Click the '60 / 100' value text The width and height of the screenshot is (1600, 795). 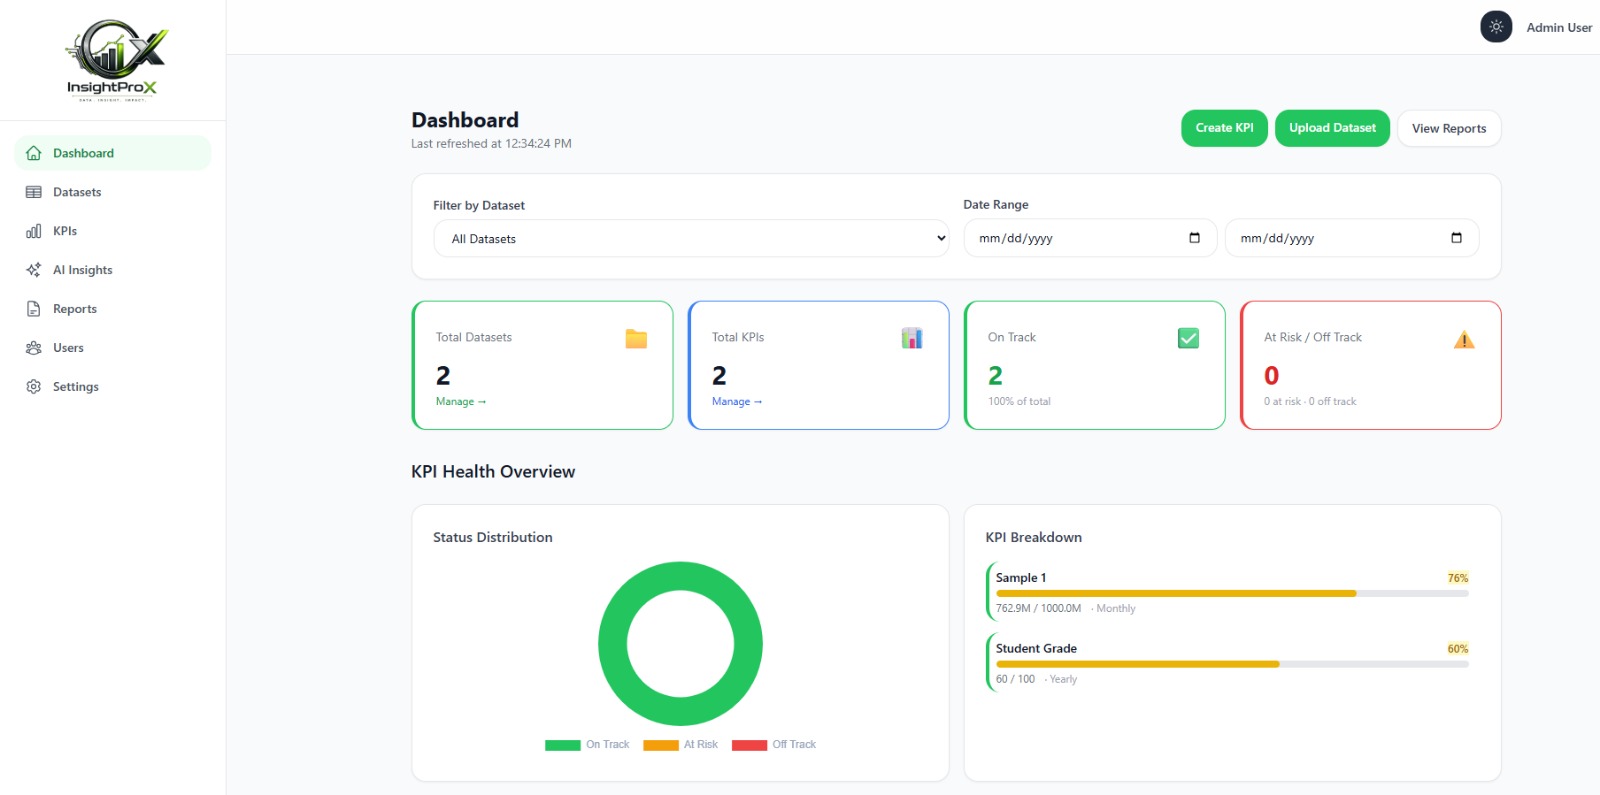pyautogui.click(x=1015, y=679)
